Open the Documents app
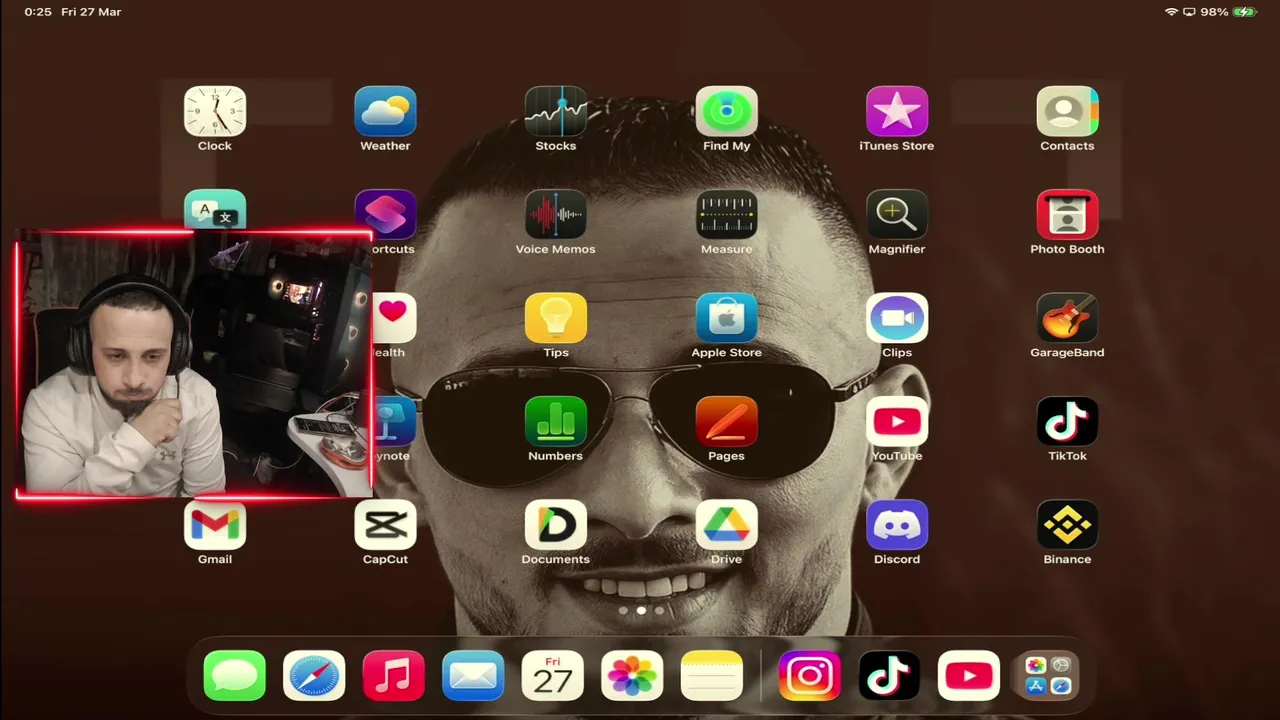 click(556, 525)
